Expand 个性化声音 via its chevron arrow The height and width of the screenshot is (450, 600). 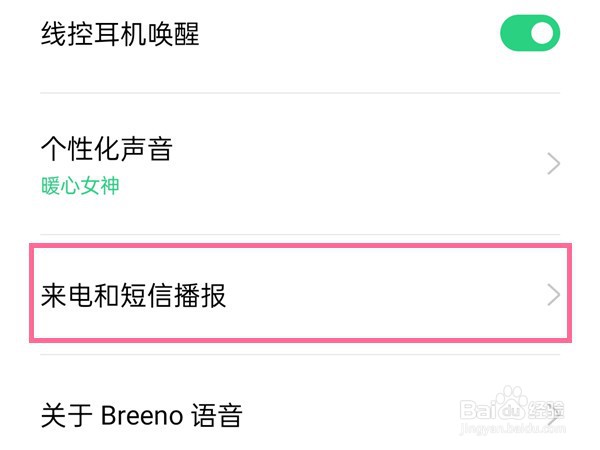[x=554, y=165]
